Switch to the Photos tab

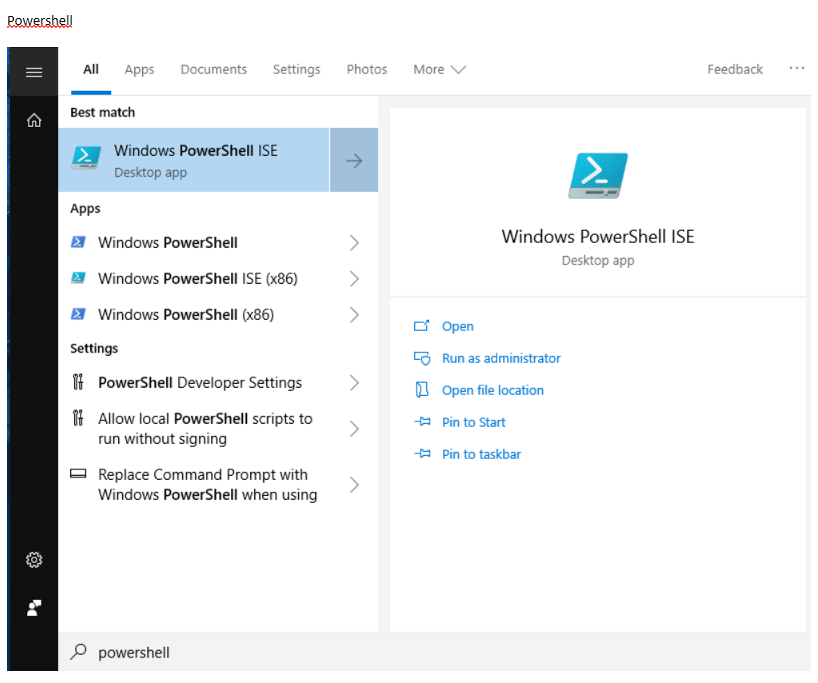click(366, 70)
